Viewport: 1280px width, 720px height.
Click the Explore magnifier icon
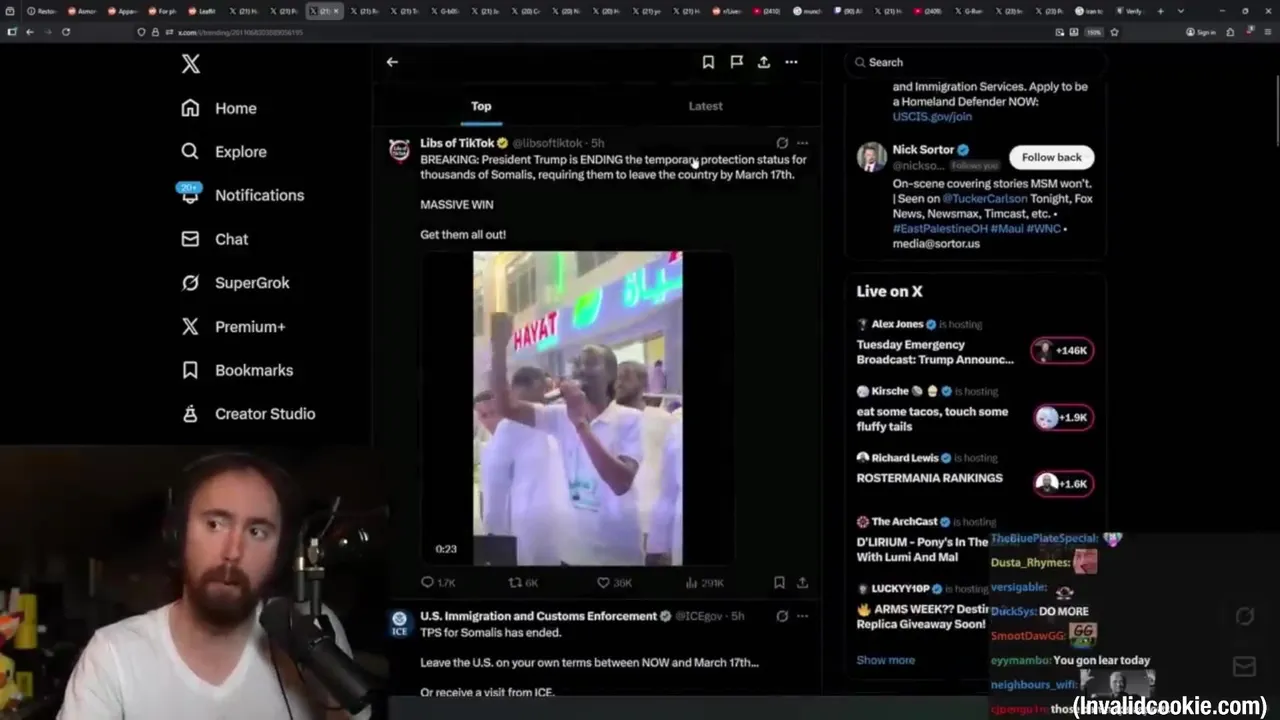pos(190,152)
